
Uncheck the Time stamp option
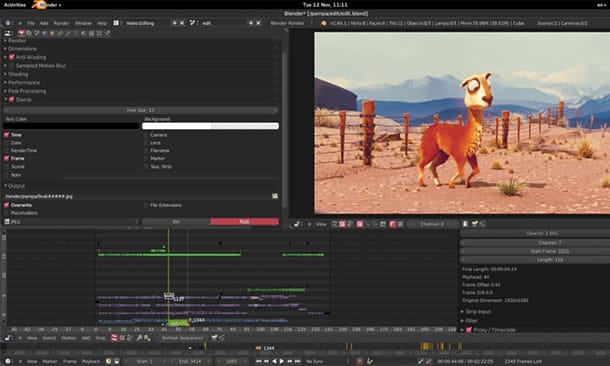(7, 135)
